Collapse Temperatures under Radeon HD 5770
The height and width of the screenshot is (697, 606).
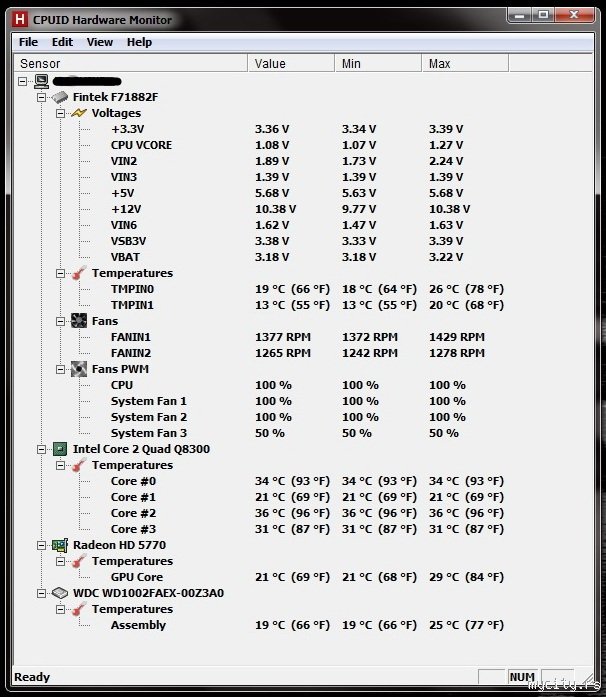point(60,561)
